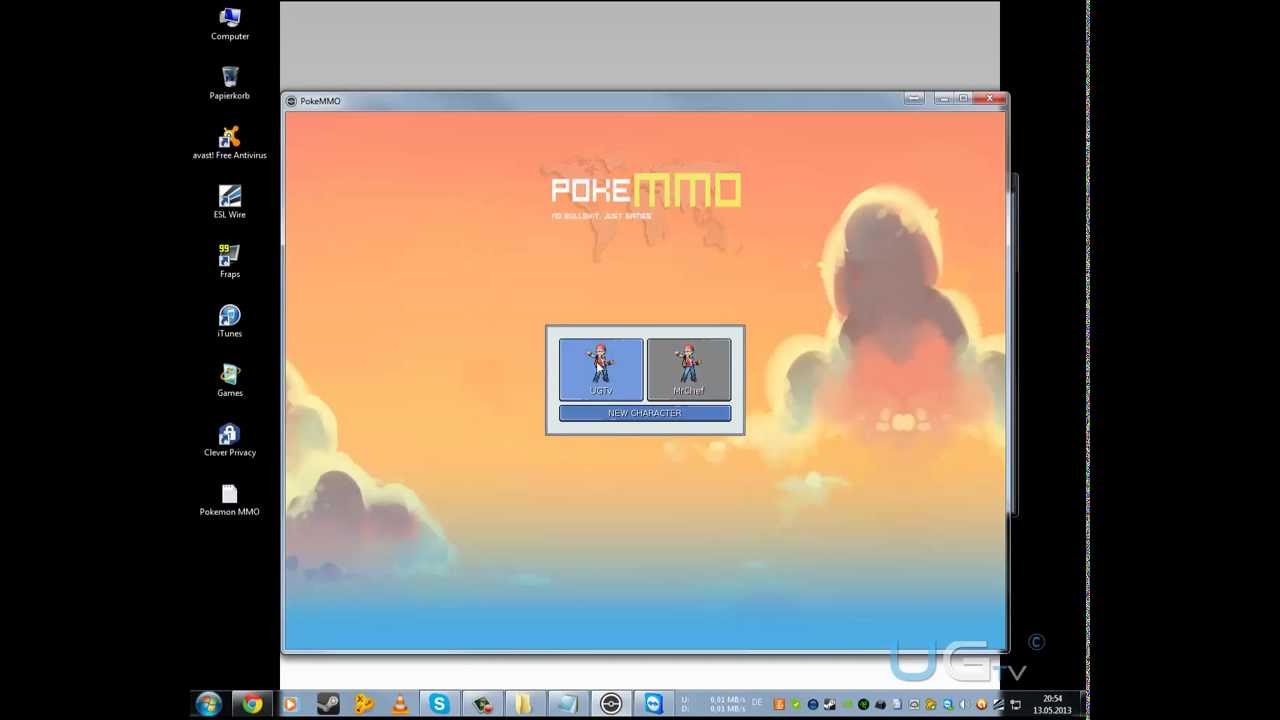Image resolution: width=1280 pixels, height=720 pixels.
Task: Select the ESL Wire desktop shortcut
Action: 230,202
